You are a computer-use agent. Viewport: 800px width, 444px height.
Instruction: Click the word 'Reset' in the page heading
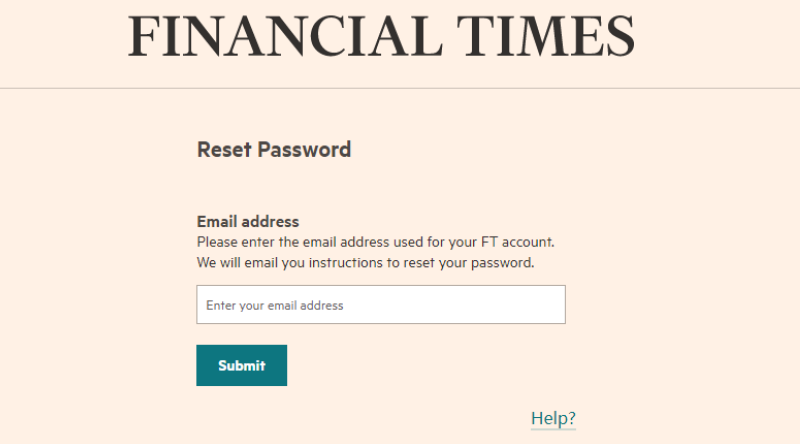[x=224, y=150]
